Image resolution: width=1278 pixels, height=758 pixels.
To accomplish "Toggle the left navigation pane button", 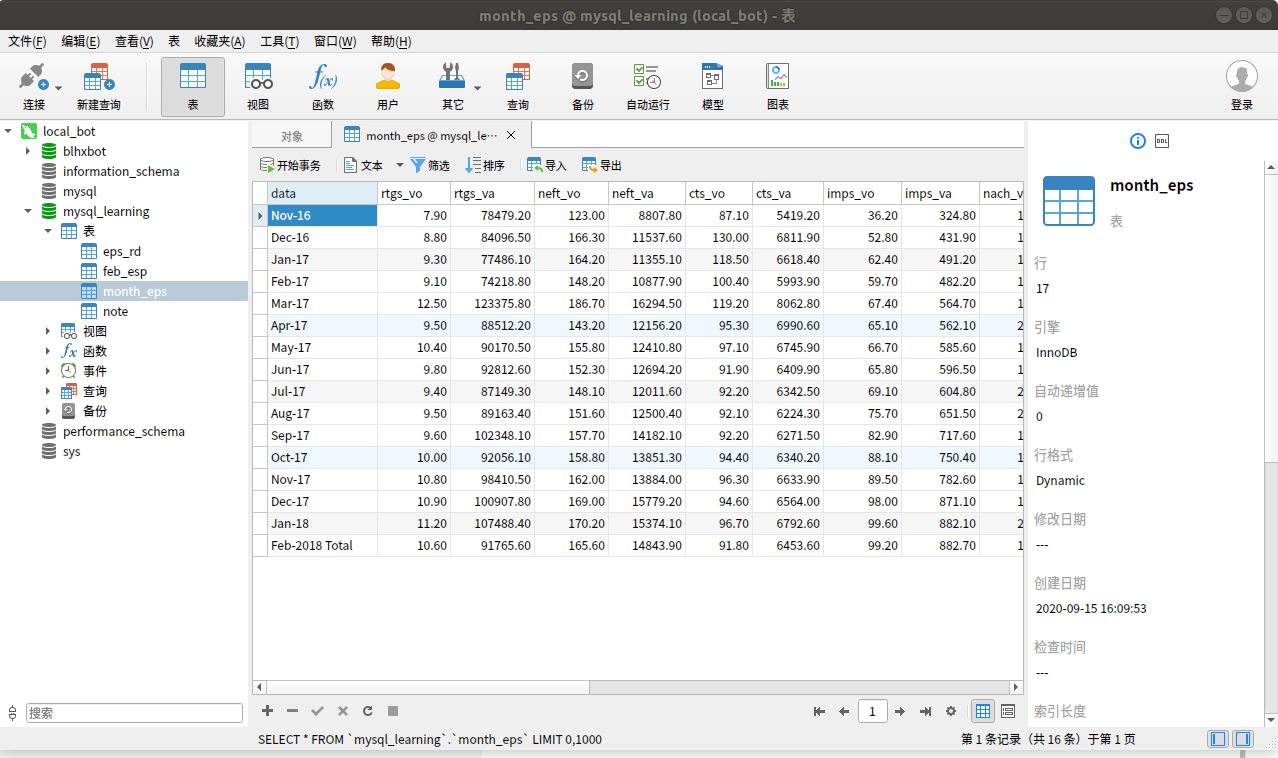I will (x=1218, y=739).
